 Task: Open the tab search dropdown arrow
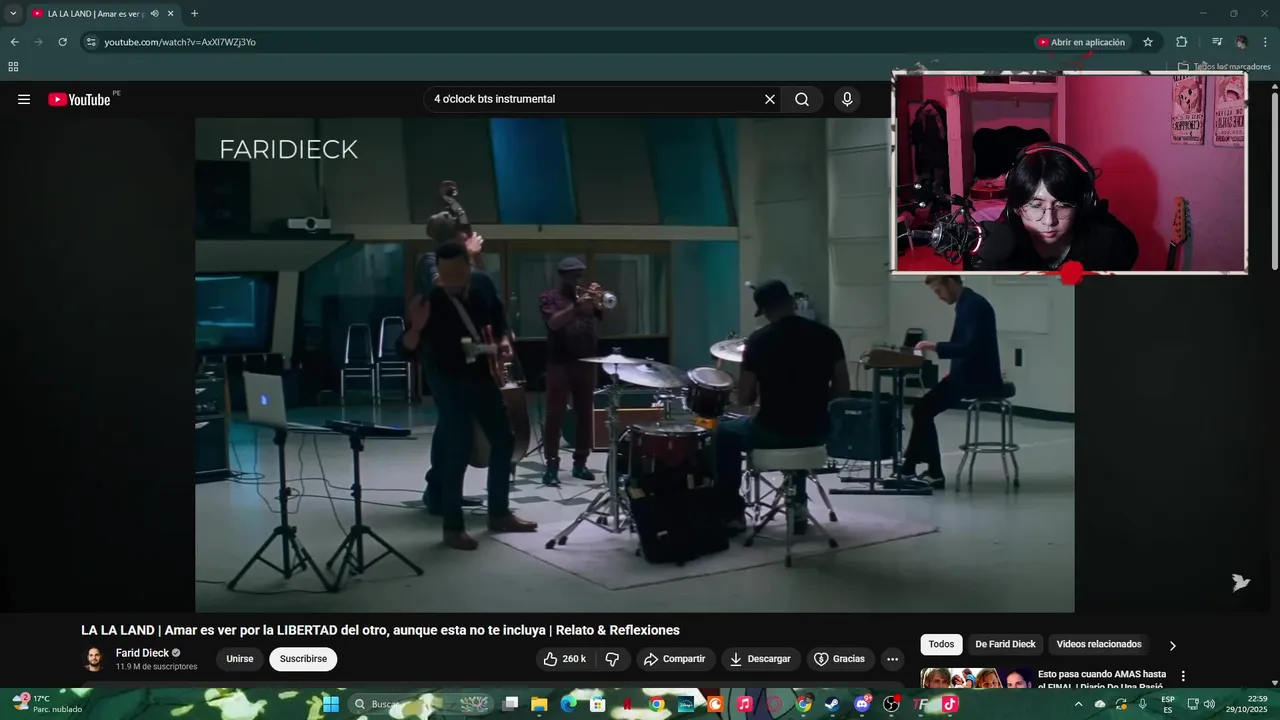point(13,14)
